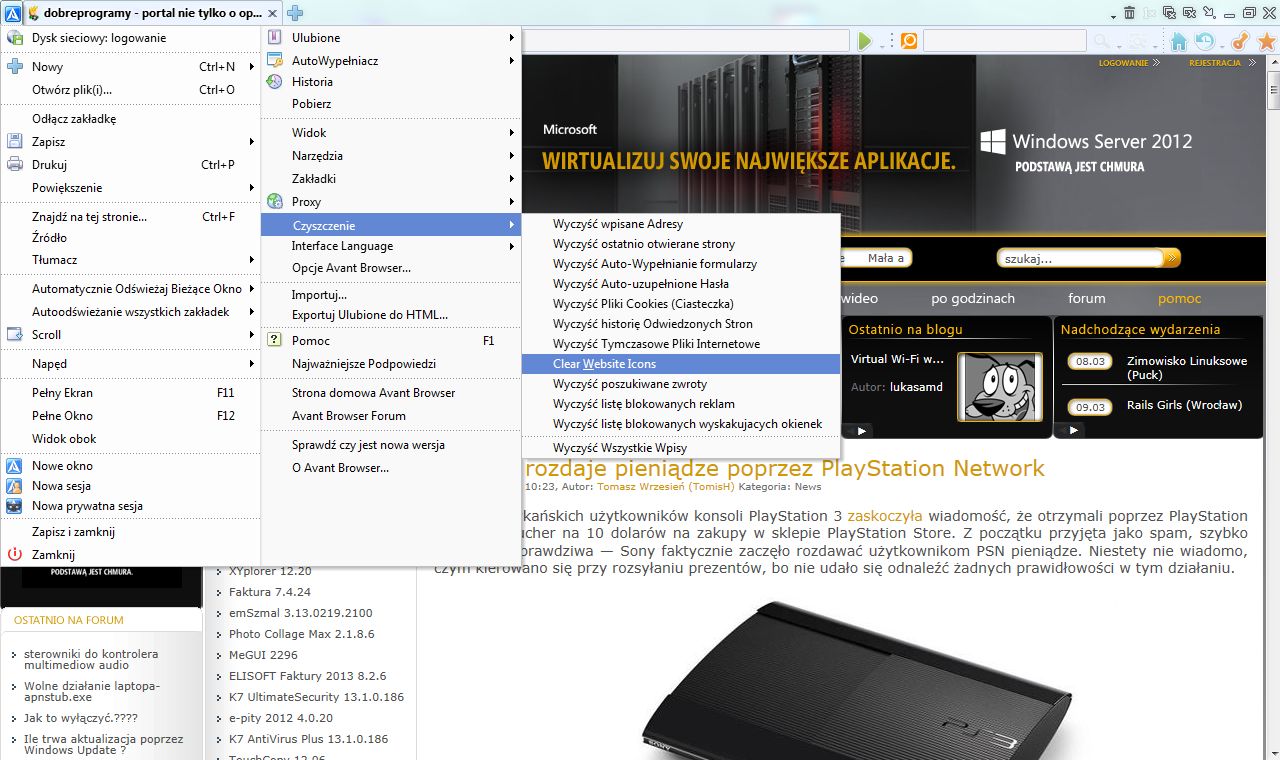Click the red power icon beside Zamknij
Image resolution: width=1280 pixels, height=760 pixels.
[x=14, y=555]
